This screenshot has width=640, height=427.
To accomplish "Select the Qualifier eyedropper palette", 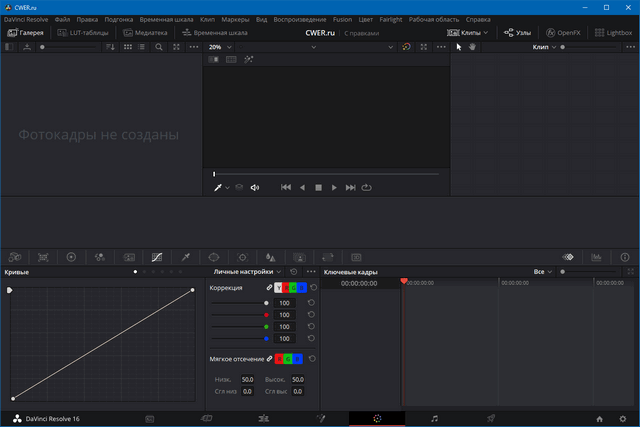I will 185,257.
